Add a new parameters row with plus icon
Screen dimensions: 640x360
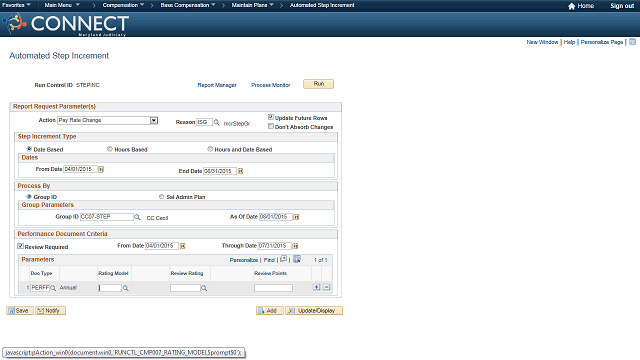pyautogui.click(x=317, y=287)
